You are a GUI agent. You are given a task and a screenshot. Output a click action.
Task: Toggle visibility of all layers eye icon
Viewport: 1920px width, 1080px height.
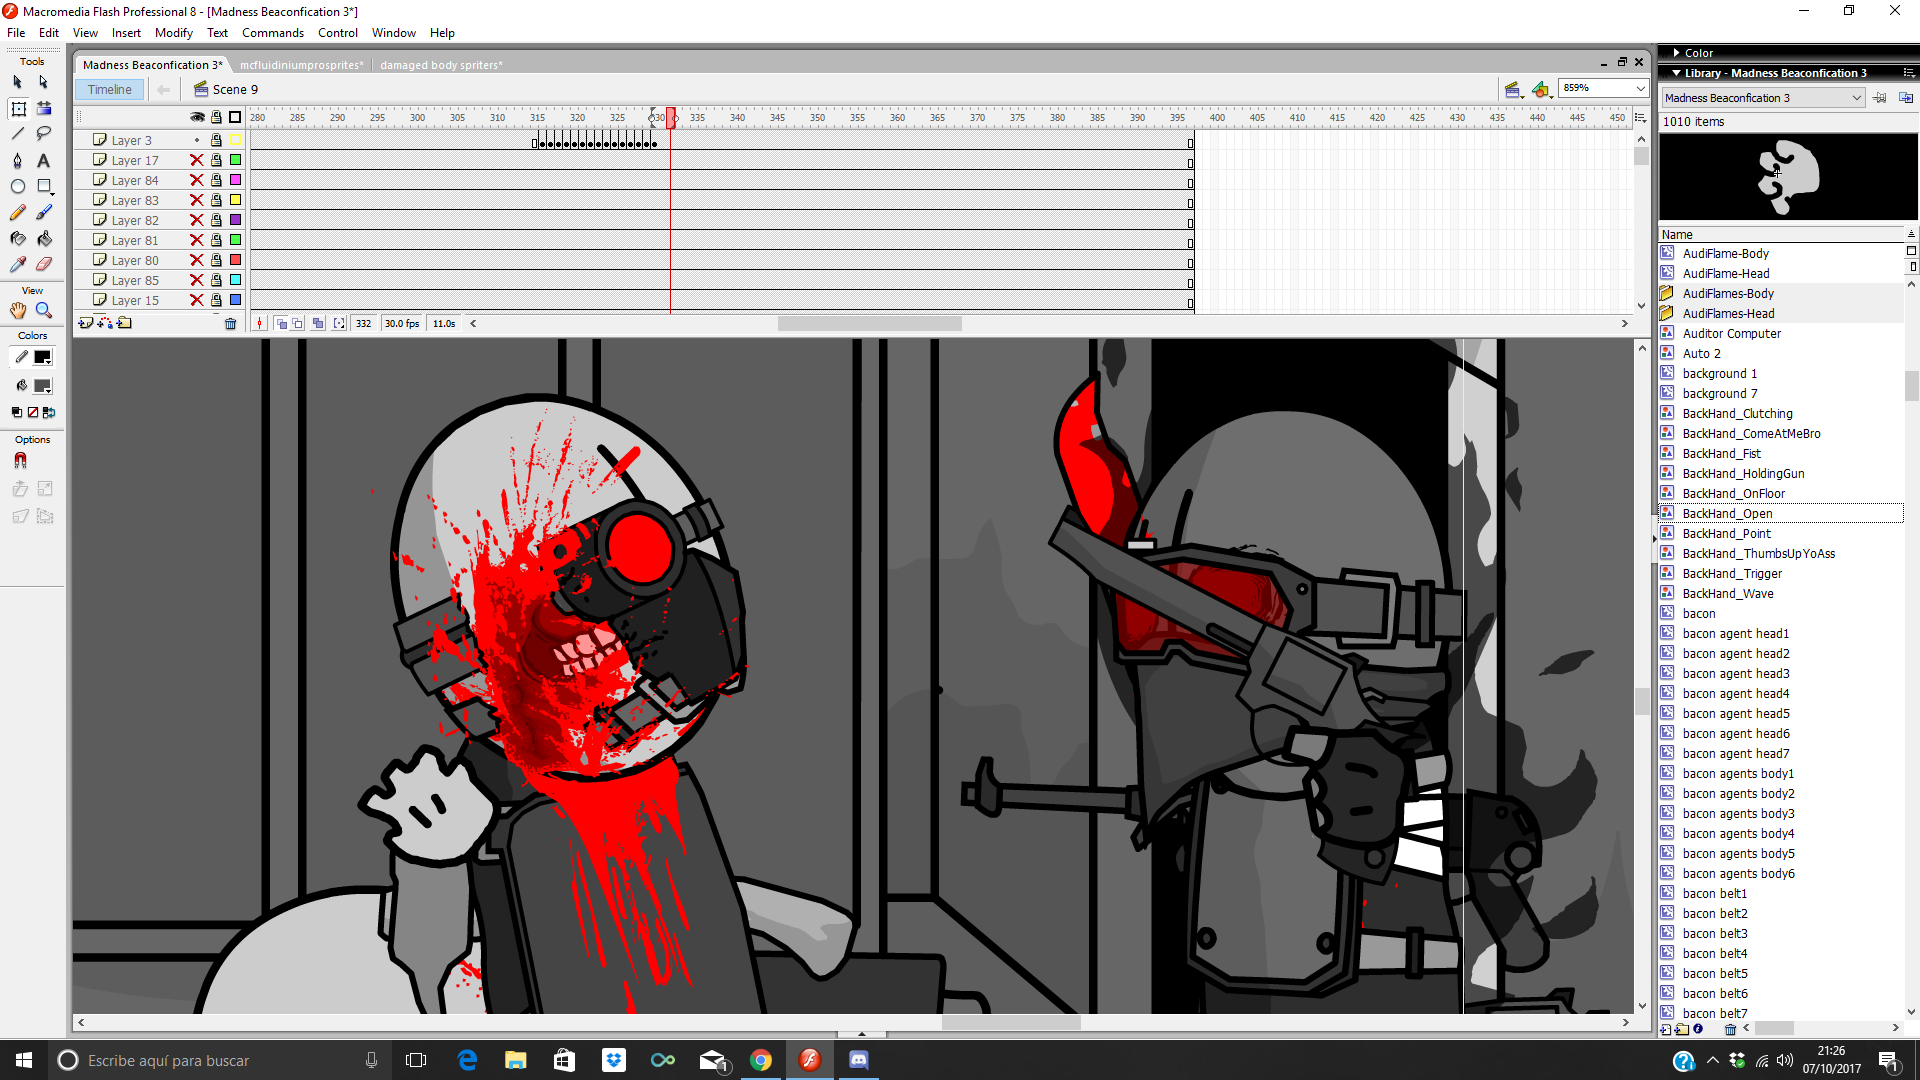[x=197, y=117]
